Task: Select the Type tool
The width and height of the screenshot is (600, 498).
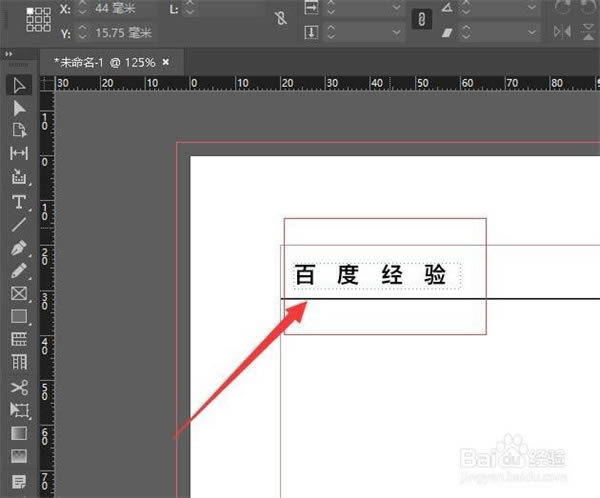Action: 19,201
